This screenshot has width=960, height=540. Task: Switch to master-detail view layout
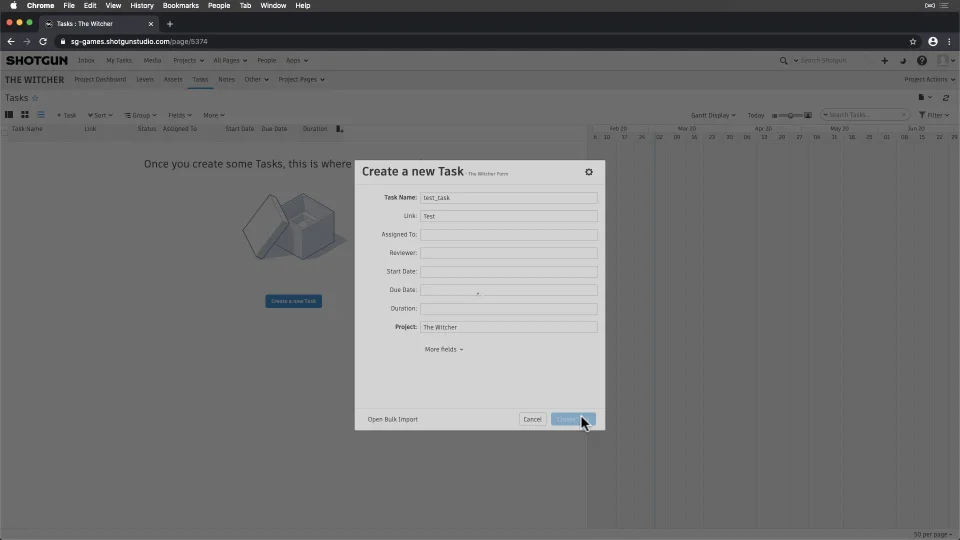coord(9,114)
